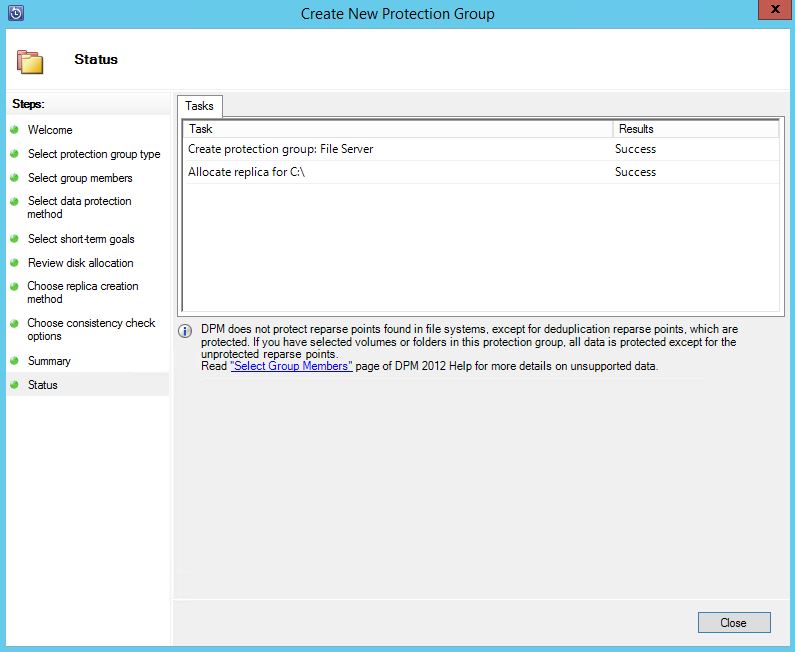This screenshot has width=795, height=652.
Task: Click the green bullet next to Summary
Action: coord(14,360)
